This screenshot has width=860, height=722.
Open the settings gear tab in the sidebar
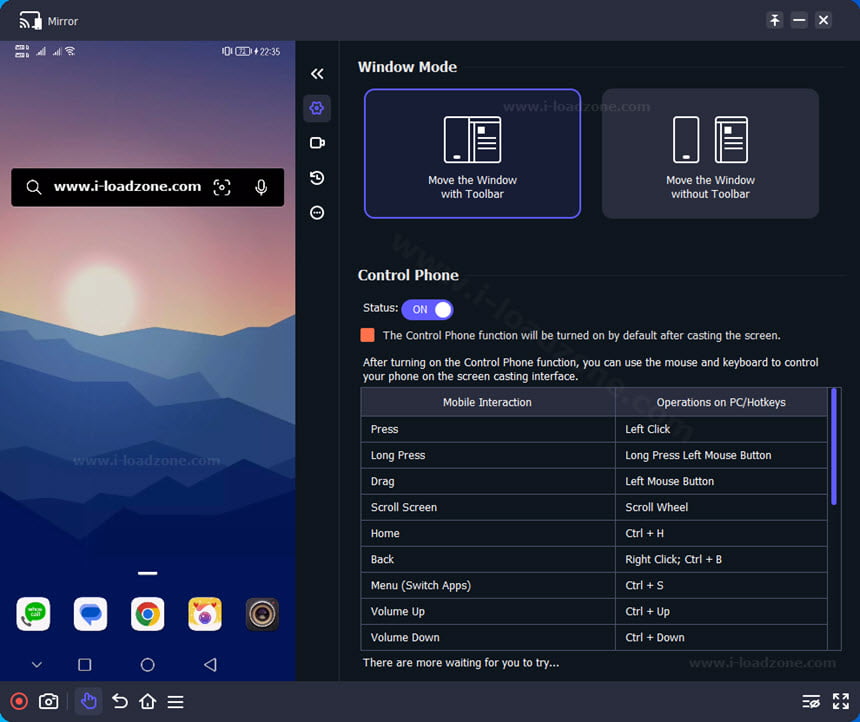coord(317,108)
